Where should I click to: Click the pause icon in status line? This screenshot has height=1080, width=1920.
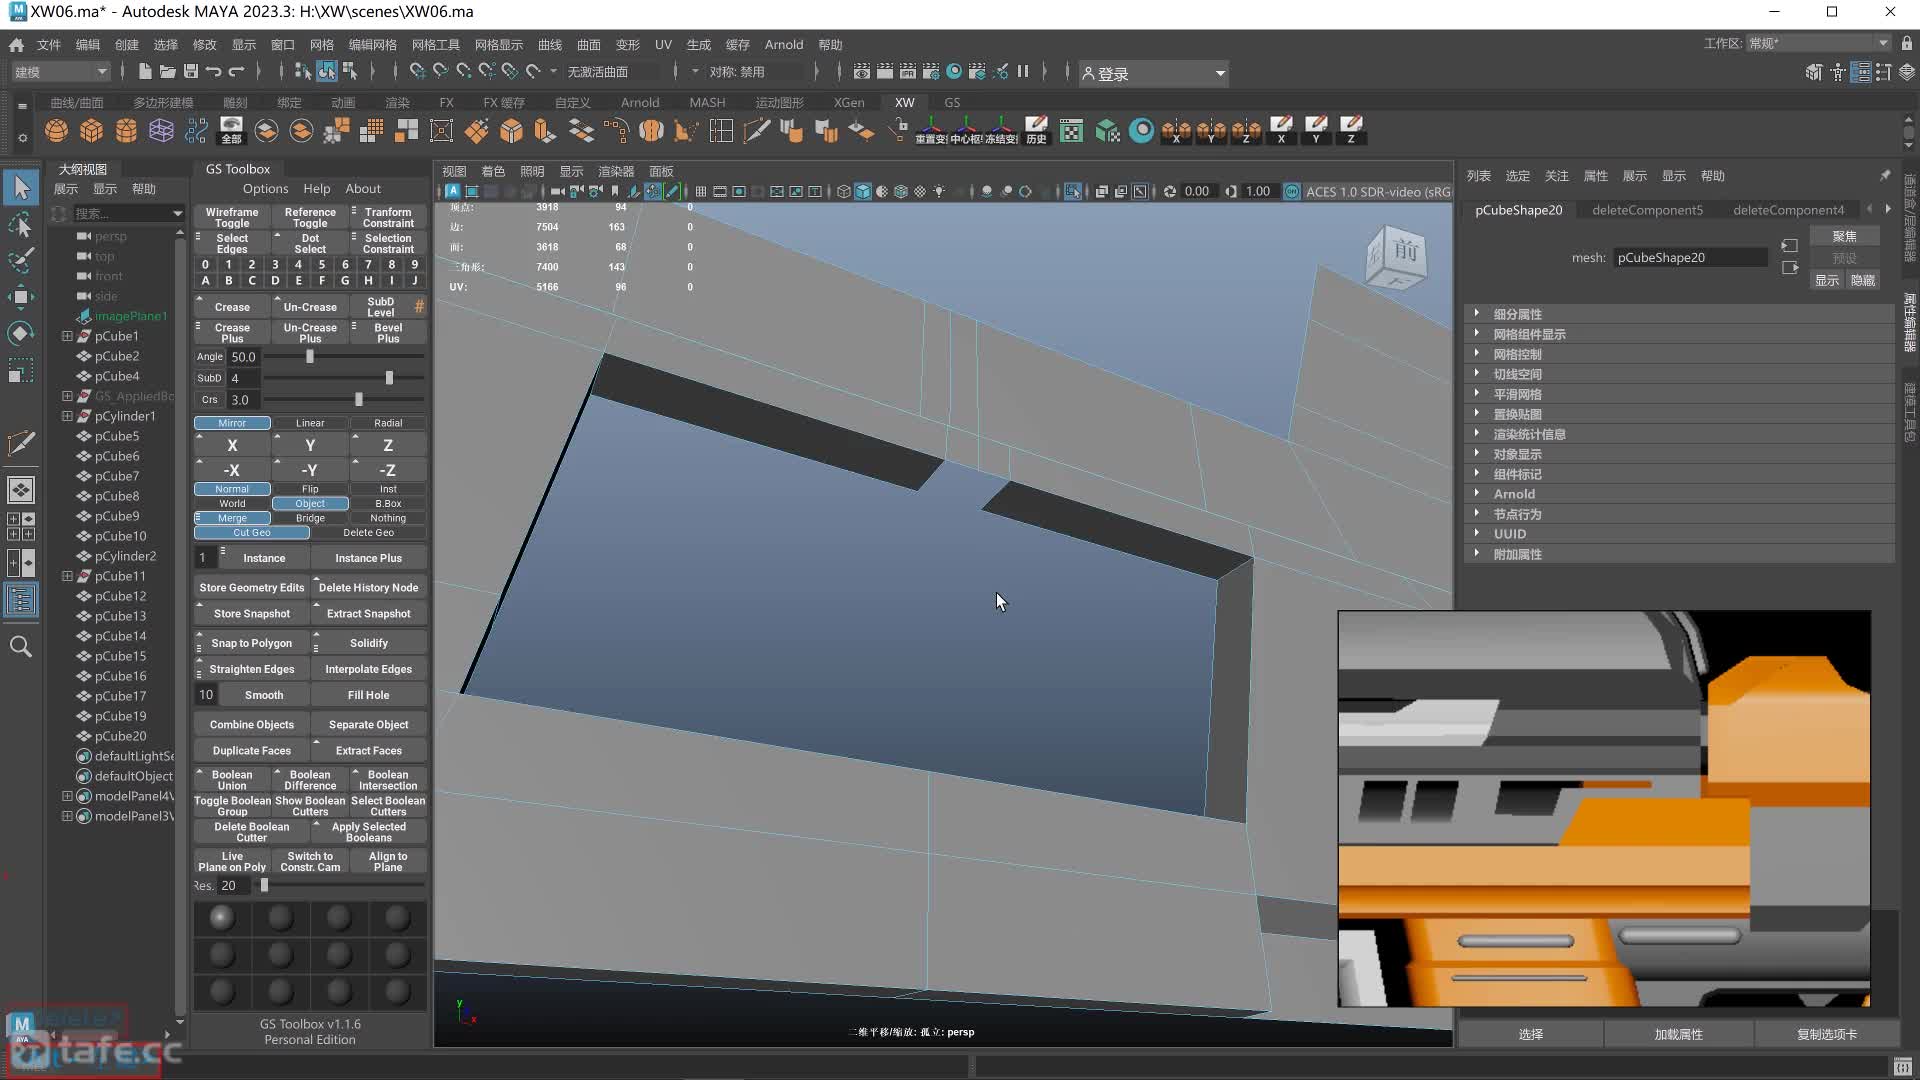pyautogui.click(x=1023, y=71)
